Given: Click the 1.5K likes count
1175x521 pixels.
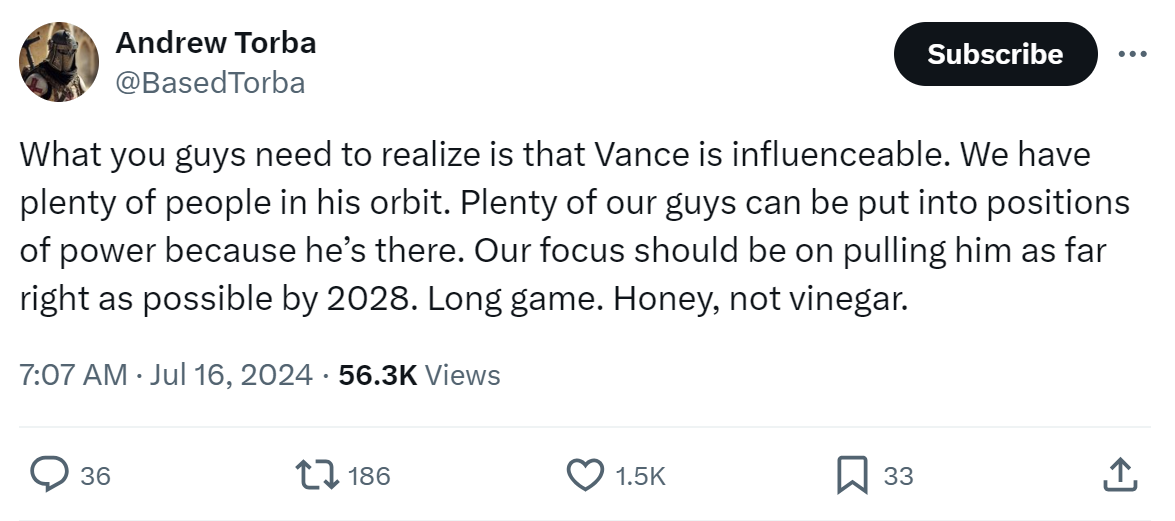Looking at the screenshot, I should [641, 477].
